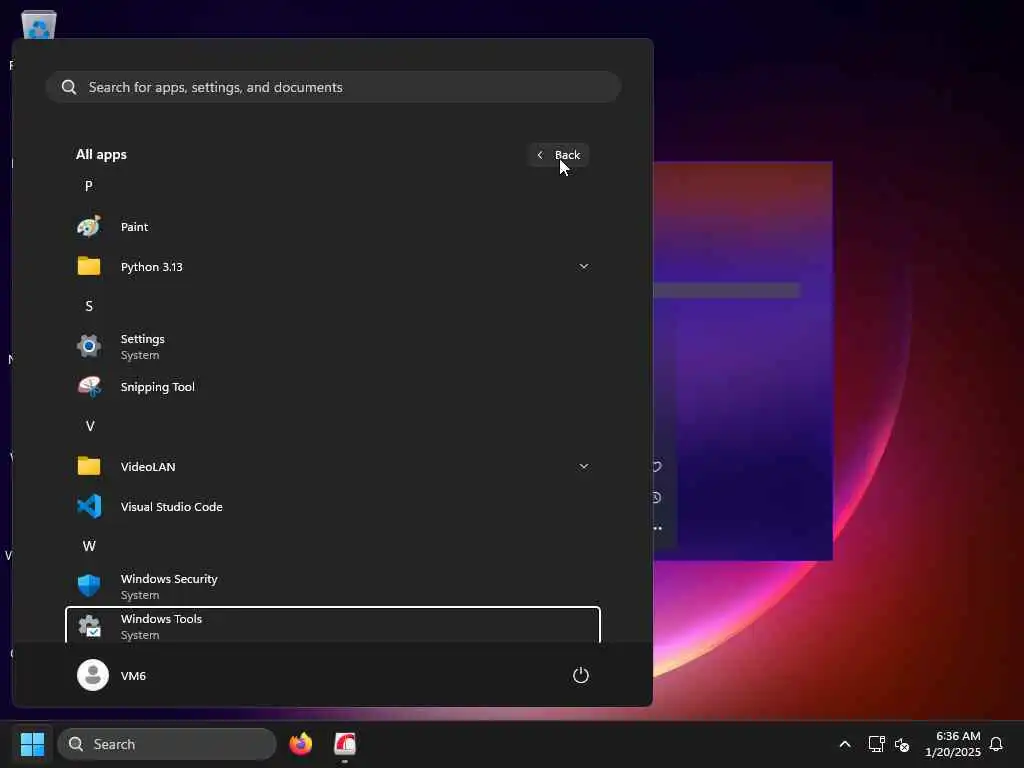
Task: Select the Visual Studio Code label
Action: tap(172, 507)
